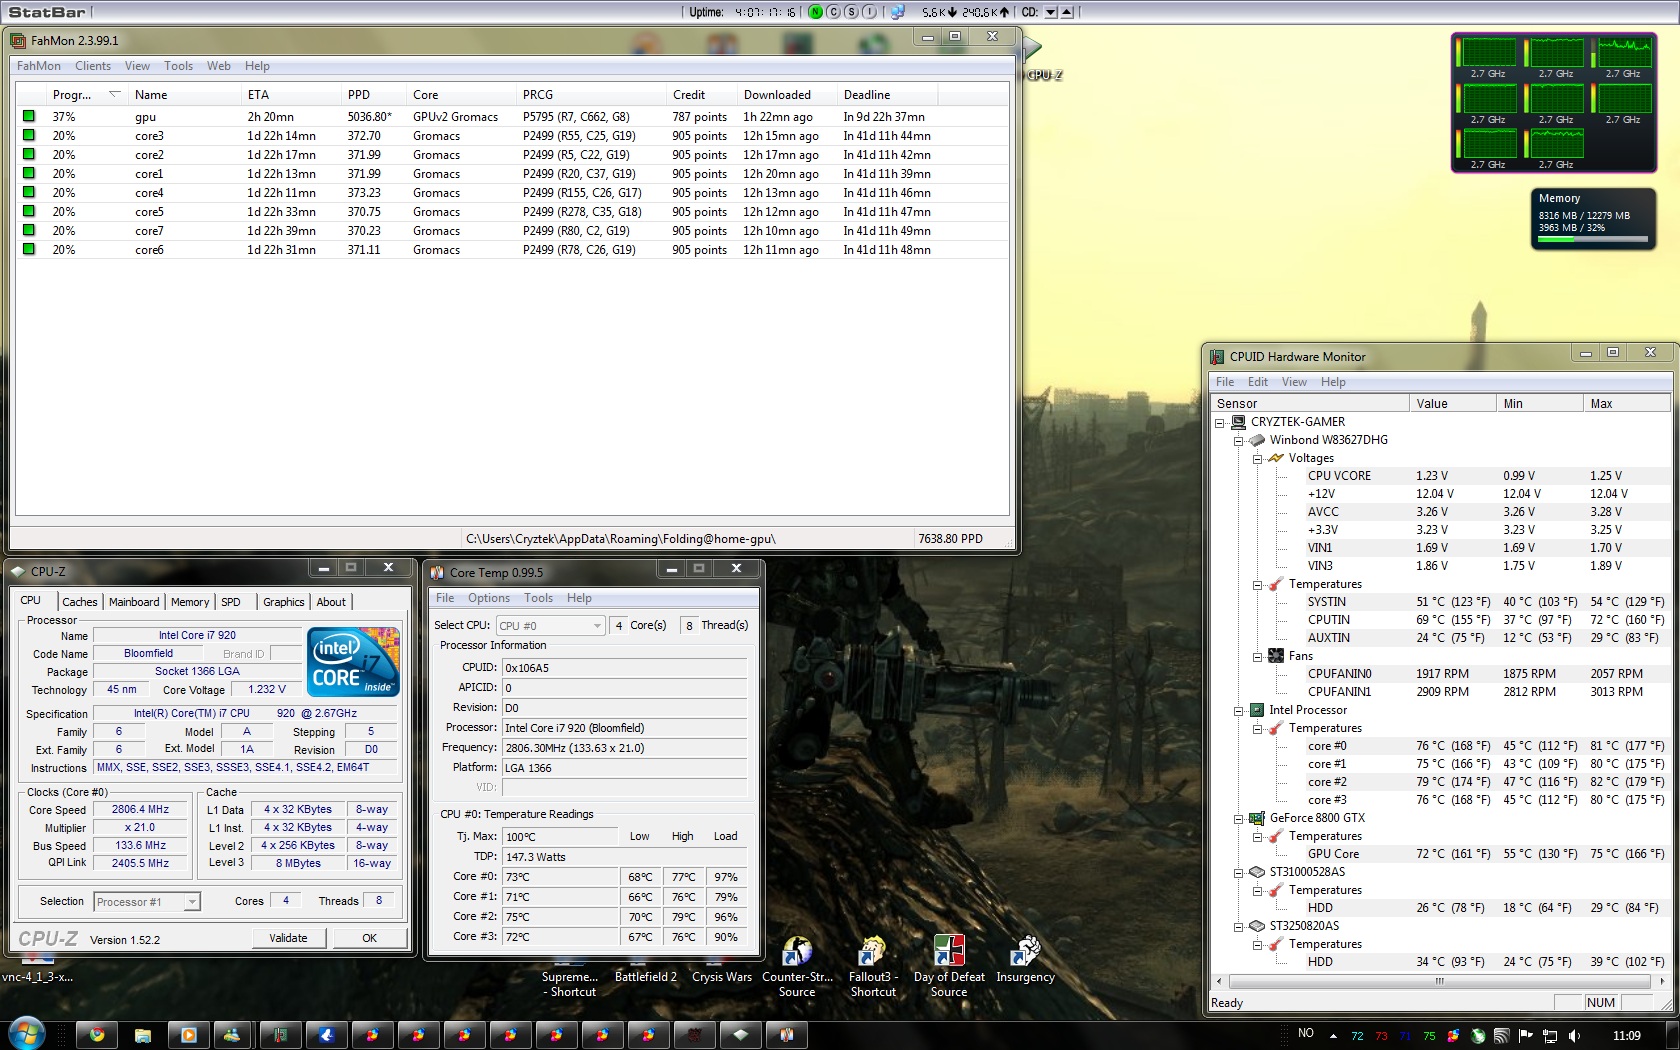Open the Web menu in FahMon
1680x1050 pixels.
(219, 66)
